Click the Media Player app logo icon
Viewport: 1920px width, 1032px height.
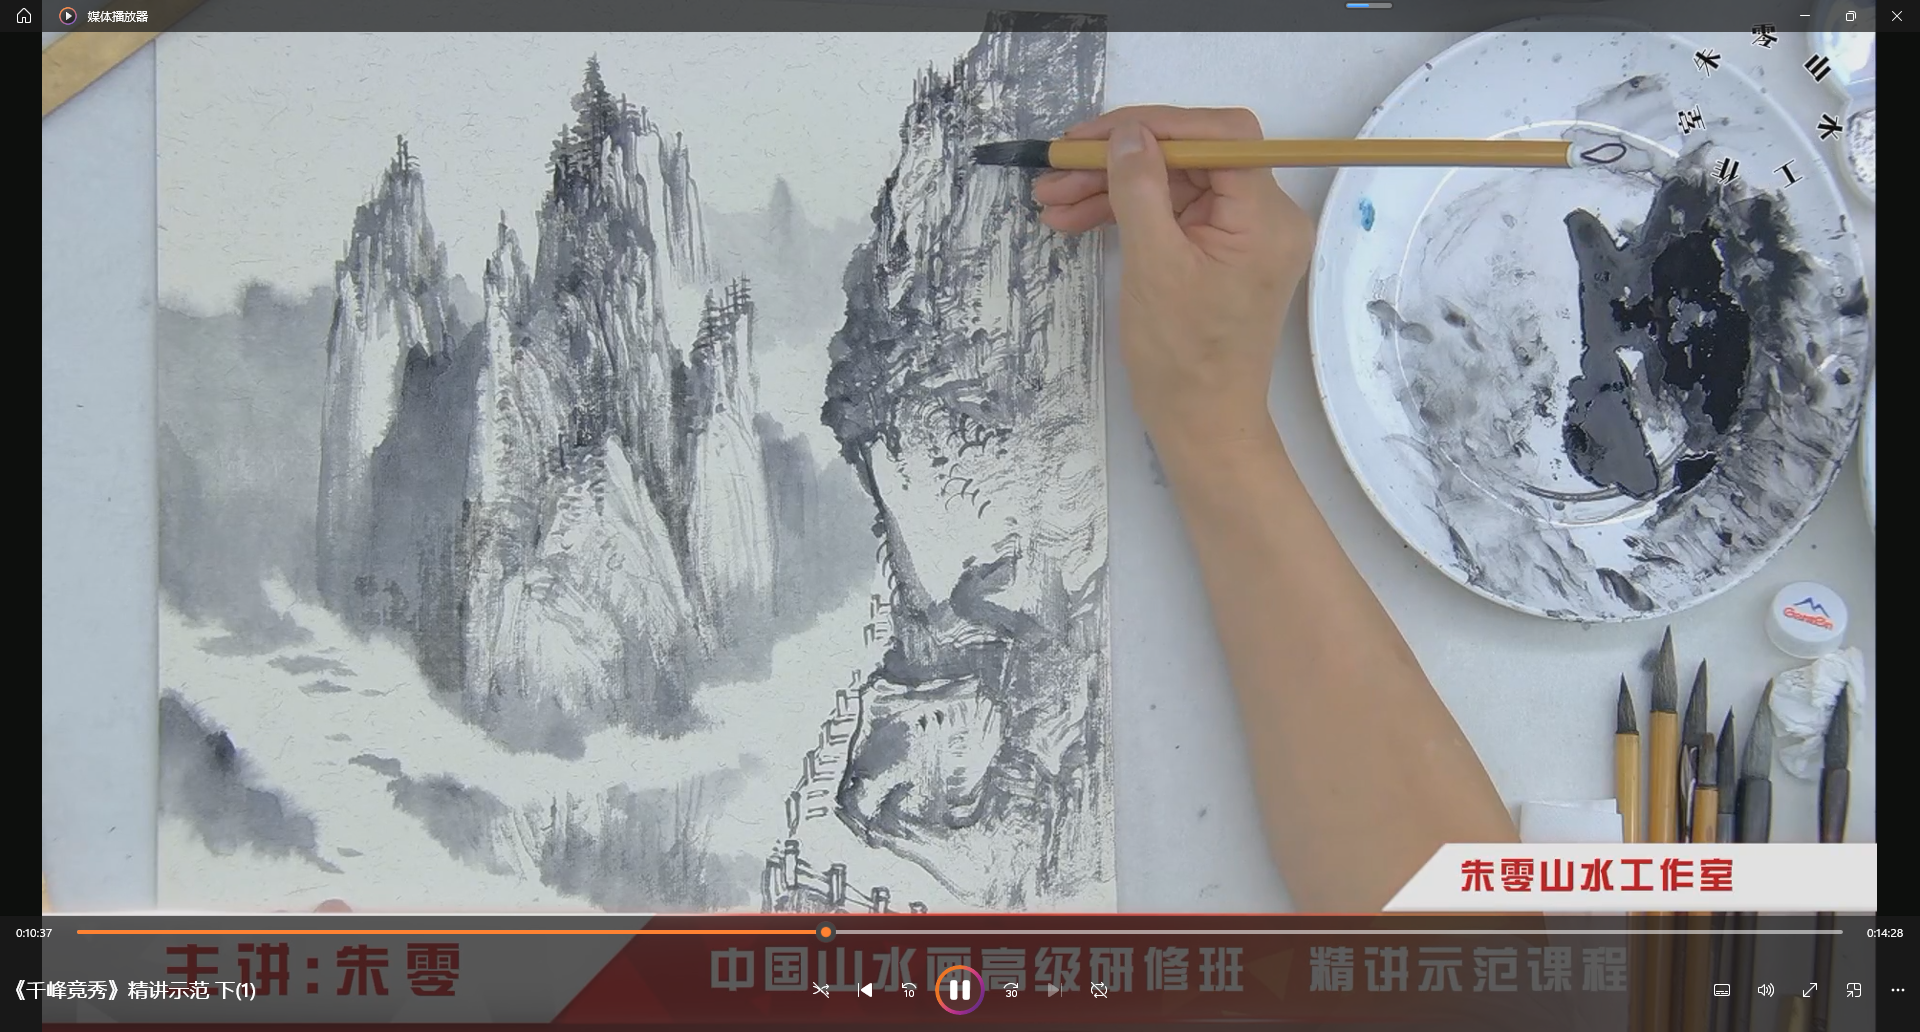pos(68,16)
